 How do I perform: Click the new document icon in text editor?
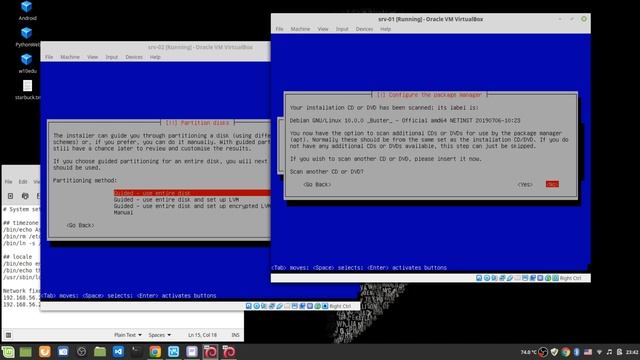tap(10, 196)
